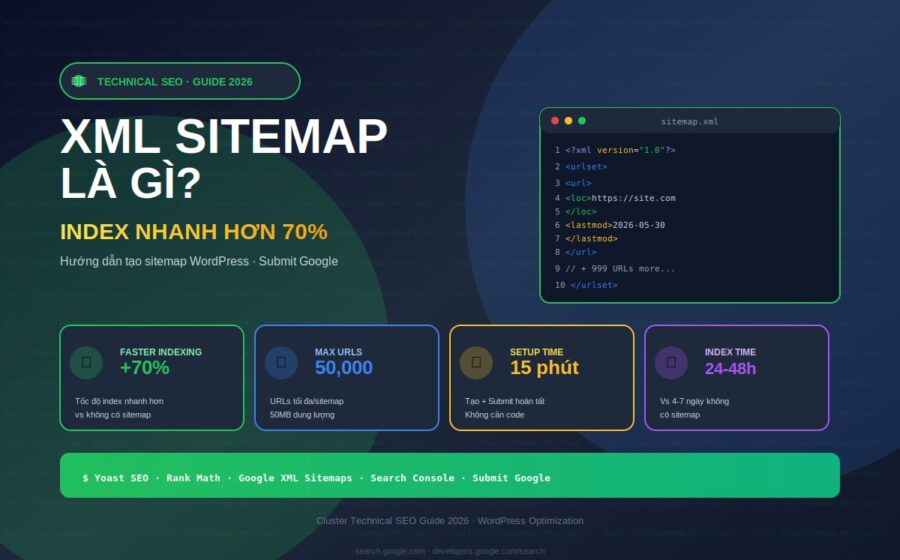Click the closing "</url>" tag on line 8
This screenshot has height=560, width=900.
581,252
